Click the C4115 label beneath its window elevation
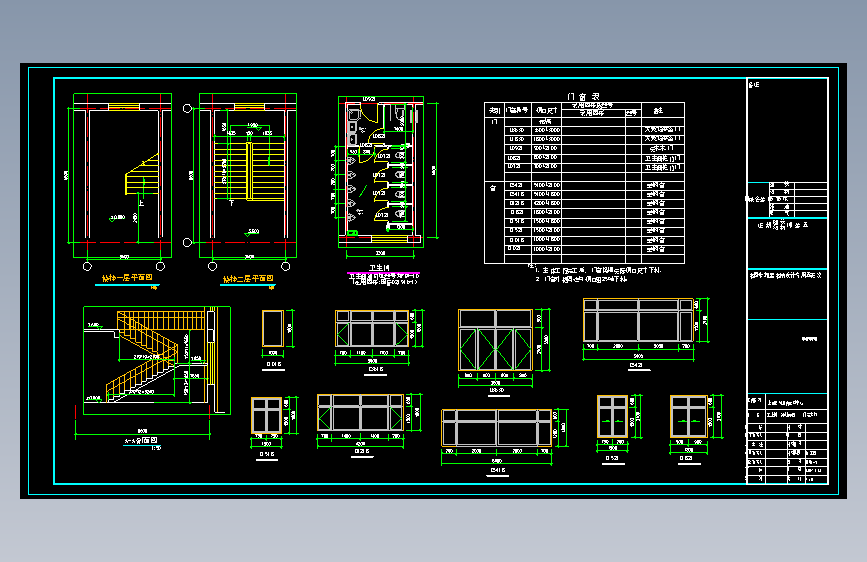Image resolution: width=867 pixels, height=562 pixels. (x=497, y=470)
